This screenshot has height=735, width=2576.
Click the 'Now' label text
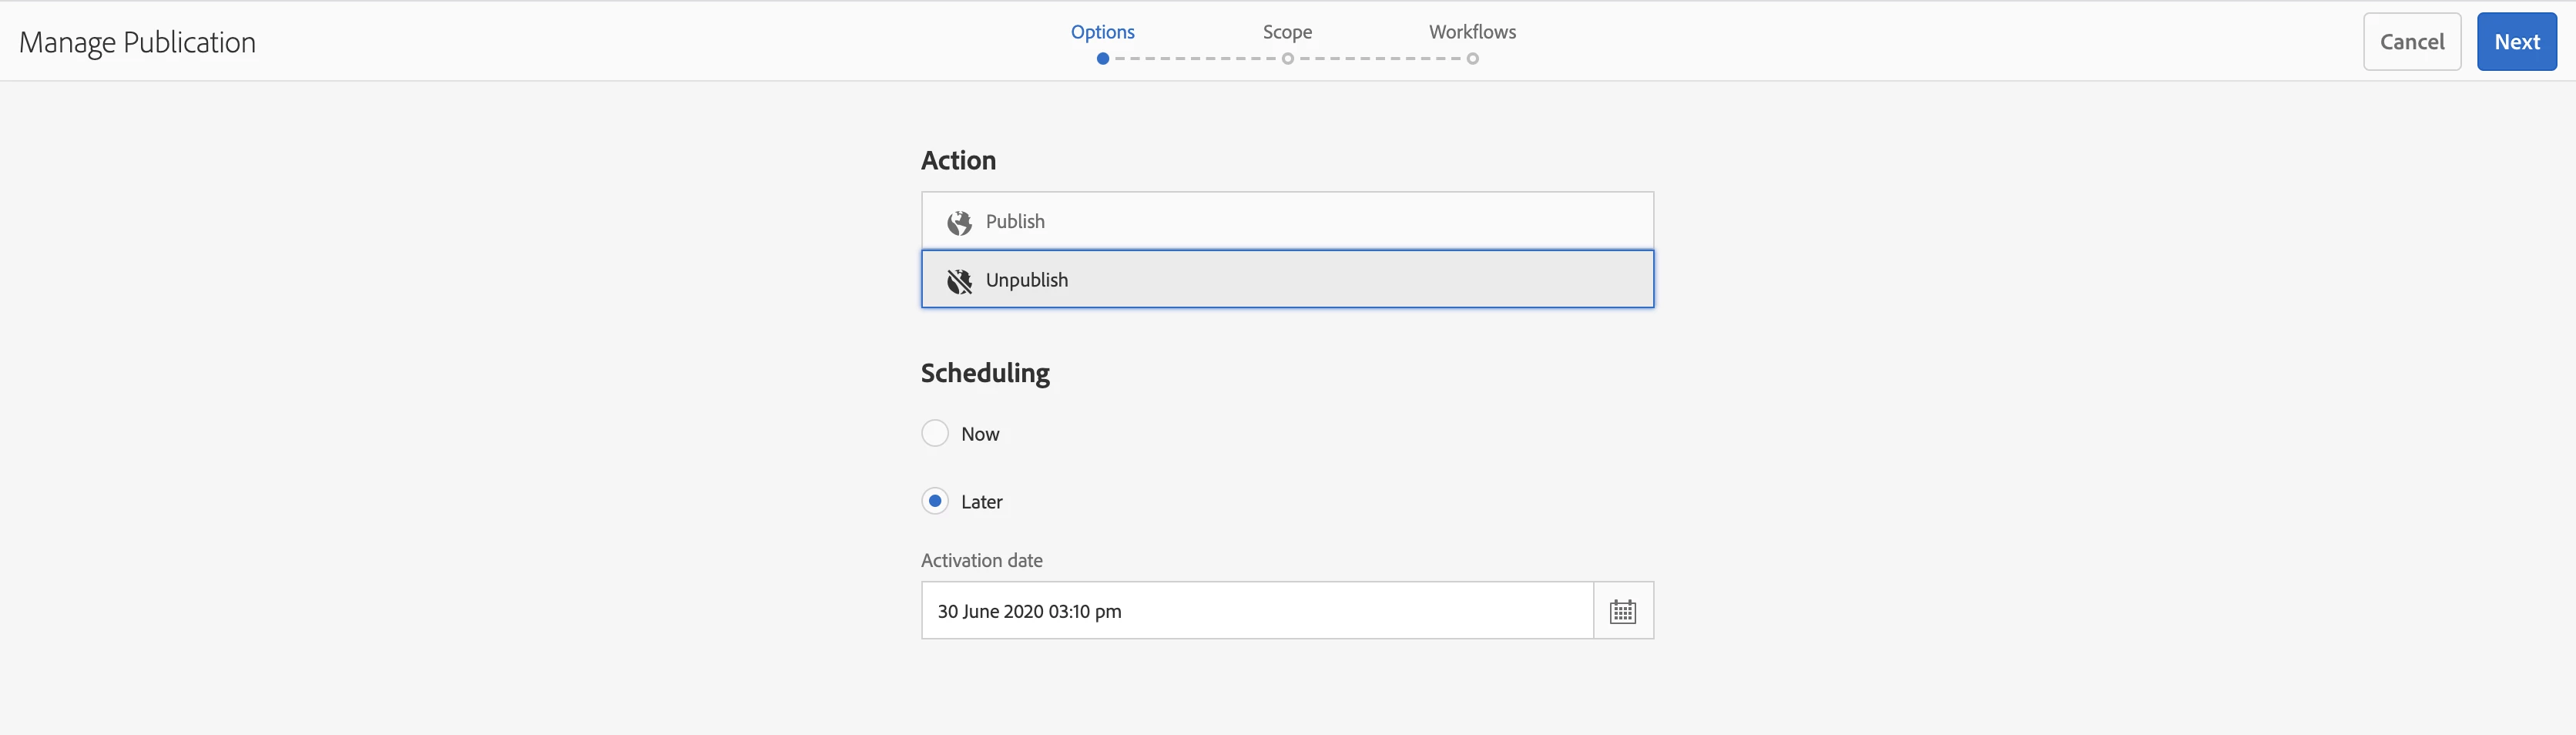(980, 434)
